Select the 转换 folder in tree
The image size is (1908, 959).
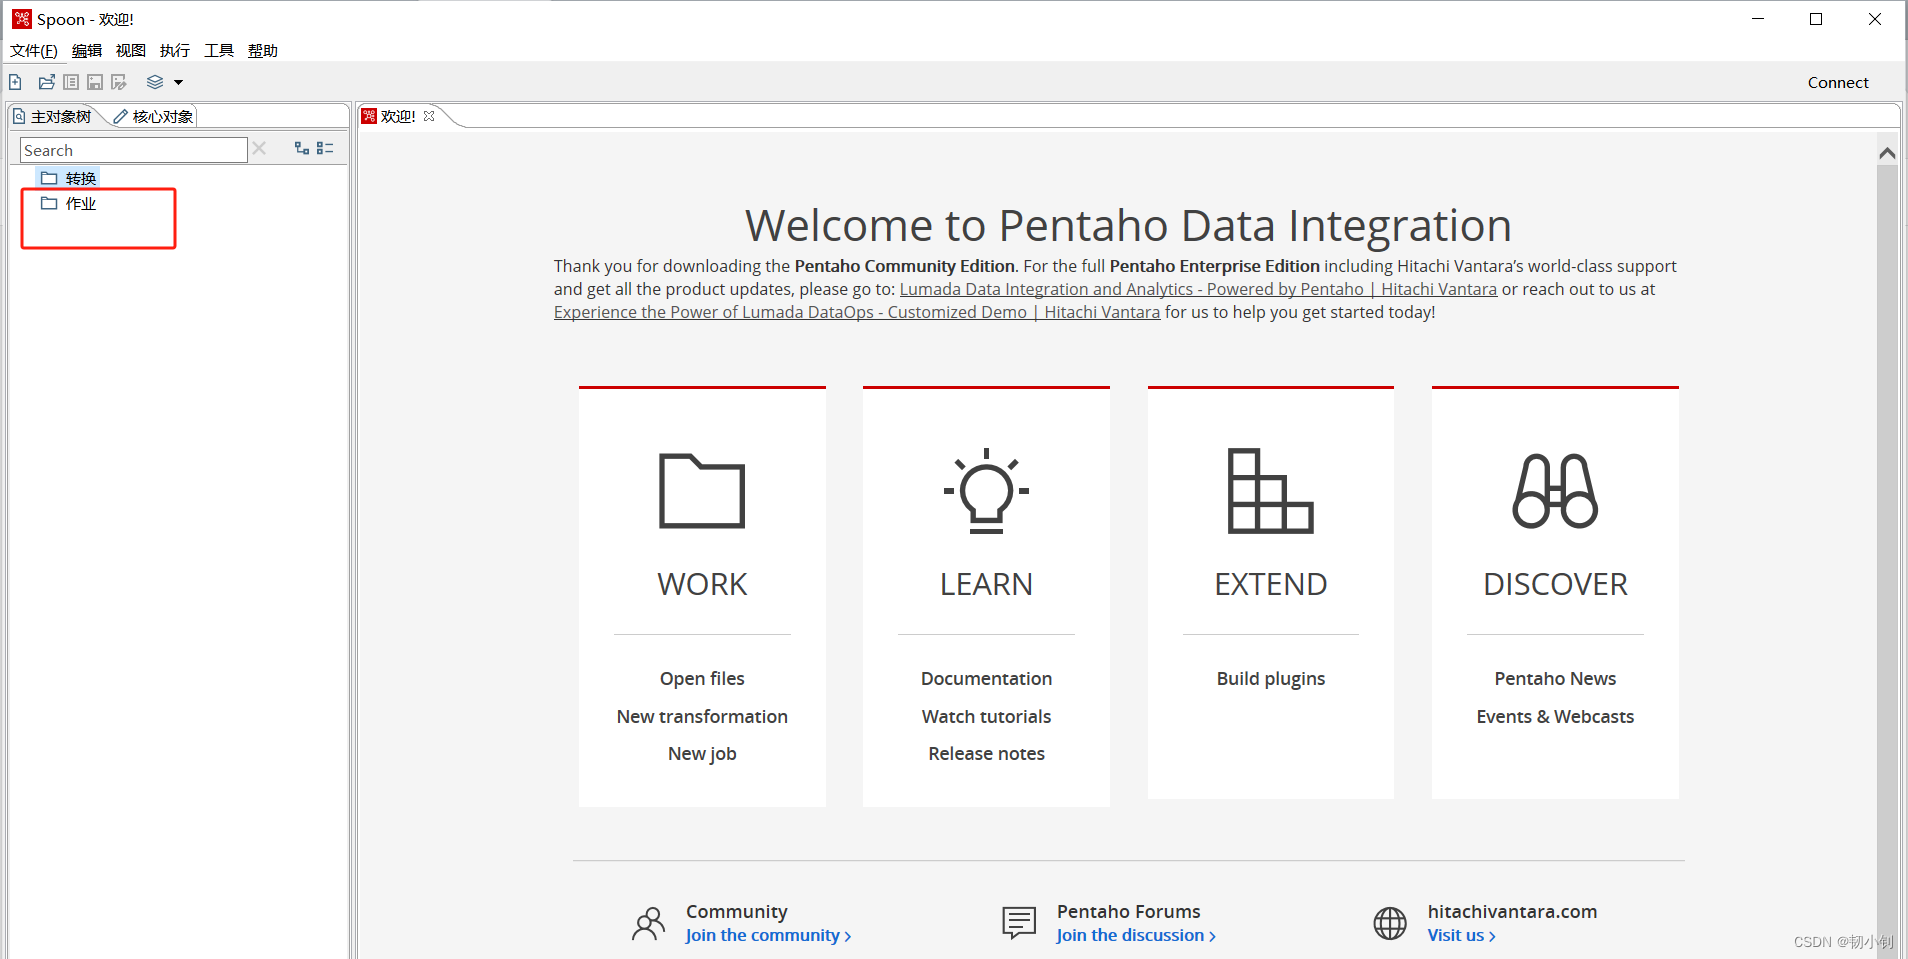69,178
